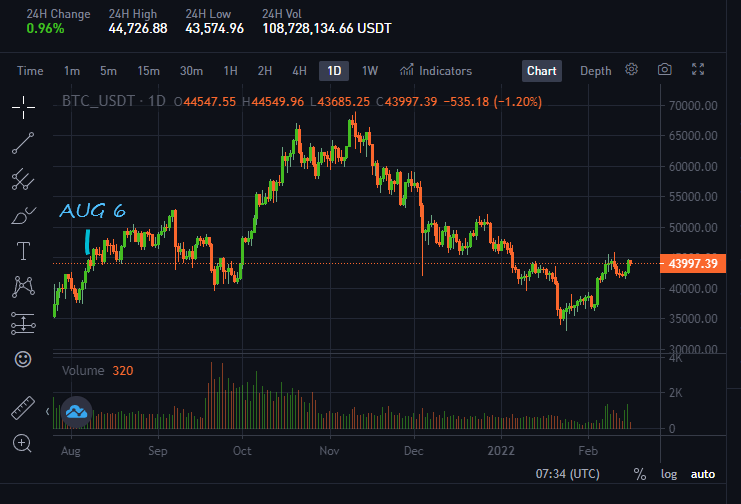Toggle percent scale mode
741x504 pixels.
639,474
